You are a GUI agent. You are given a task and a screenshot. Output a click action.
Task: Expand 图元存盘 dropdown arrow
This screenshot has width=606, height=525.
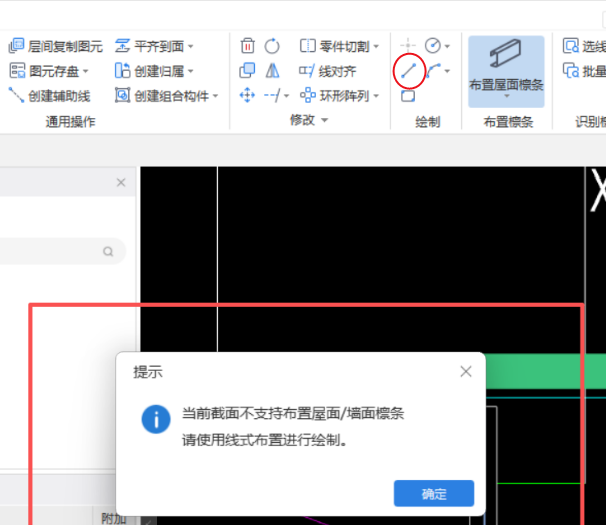point(86,72)
